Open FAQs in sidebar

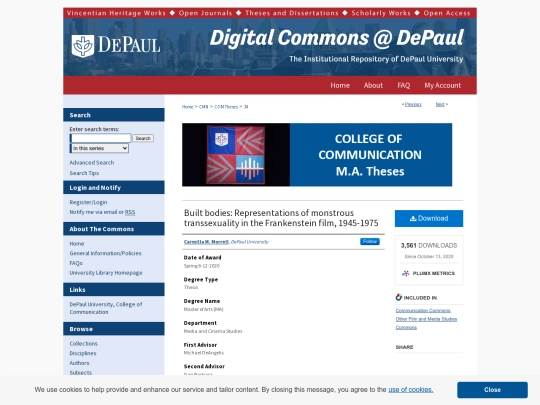click(76, 263)
